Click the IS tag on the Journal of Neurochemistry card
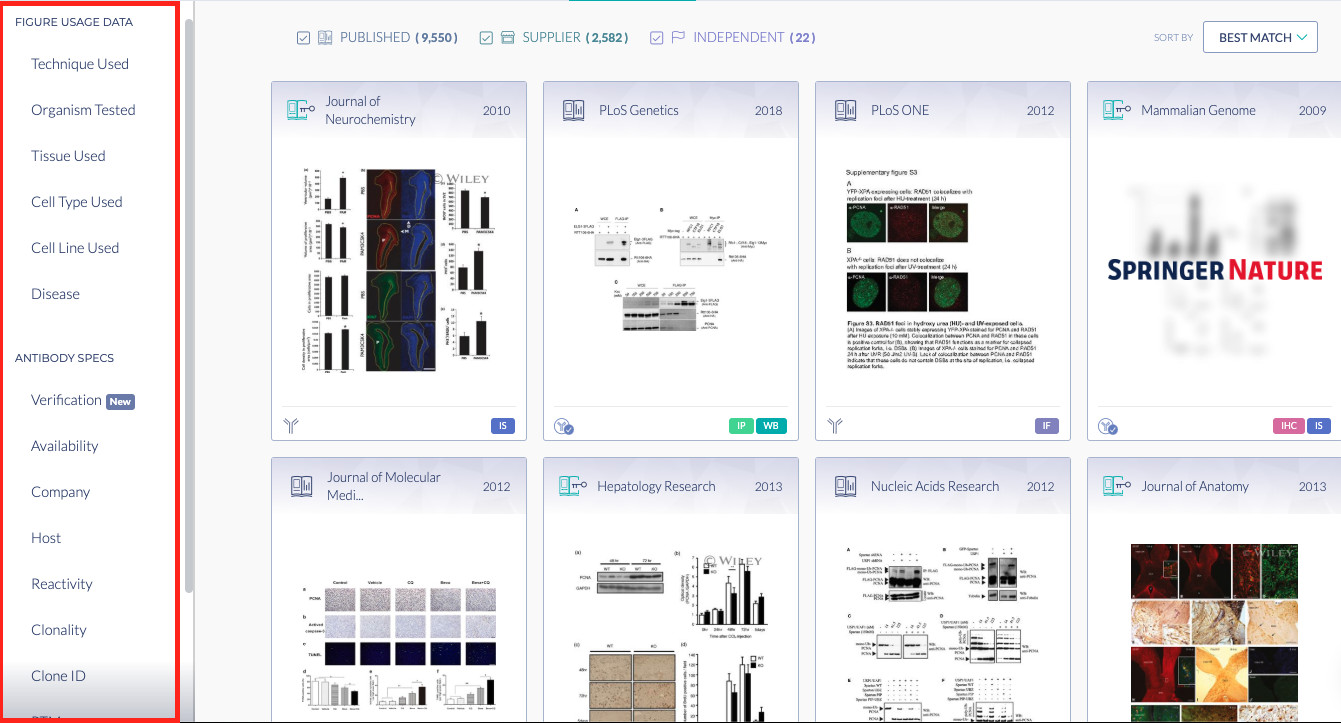The width and height of the screenshot is (1341, 723). click(503, 426)
